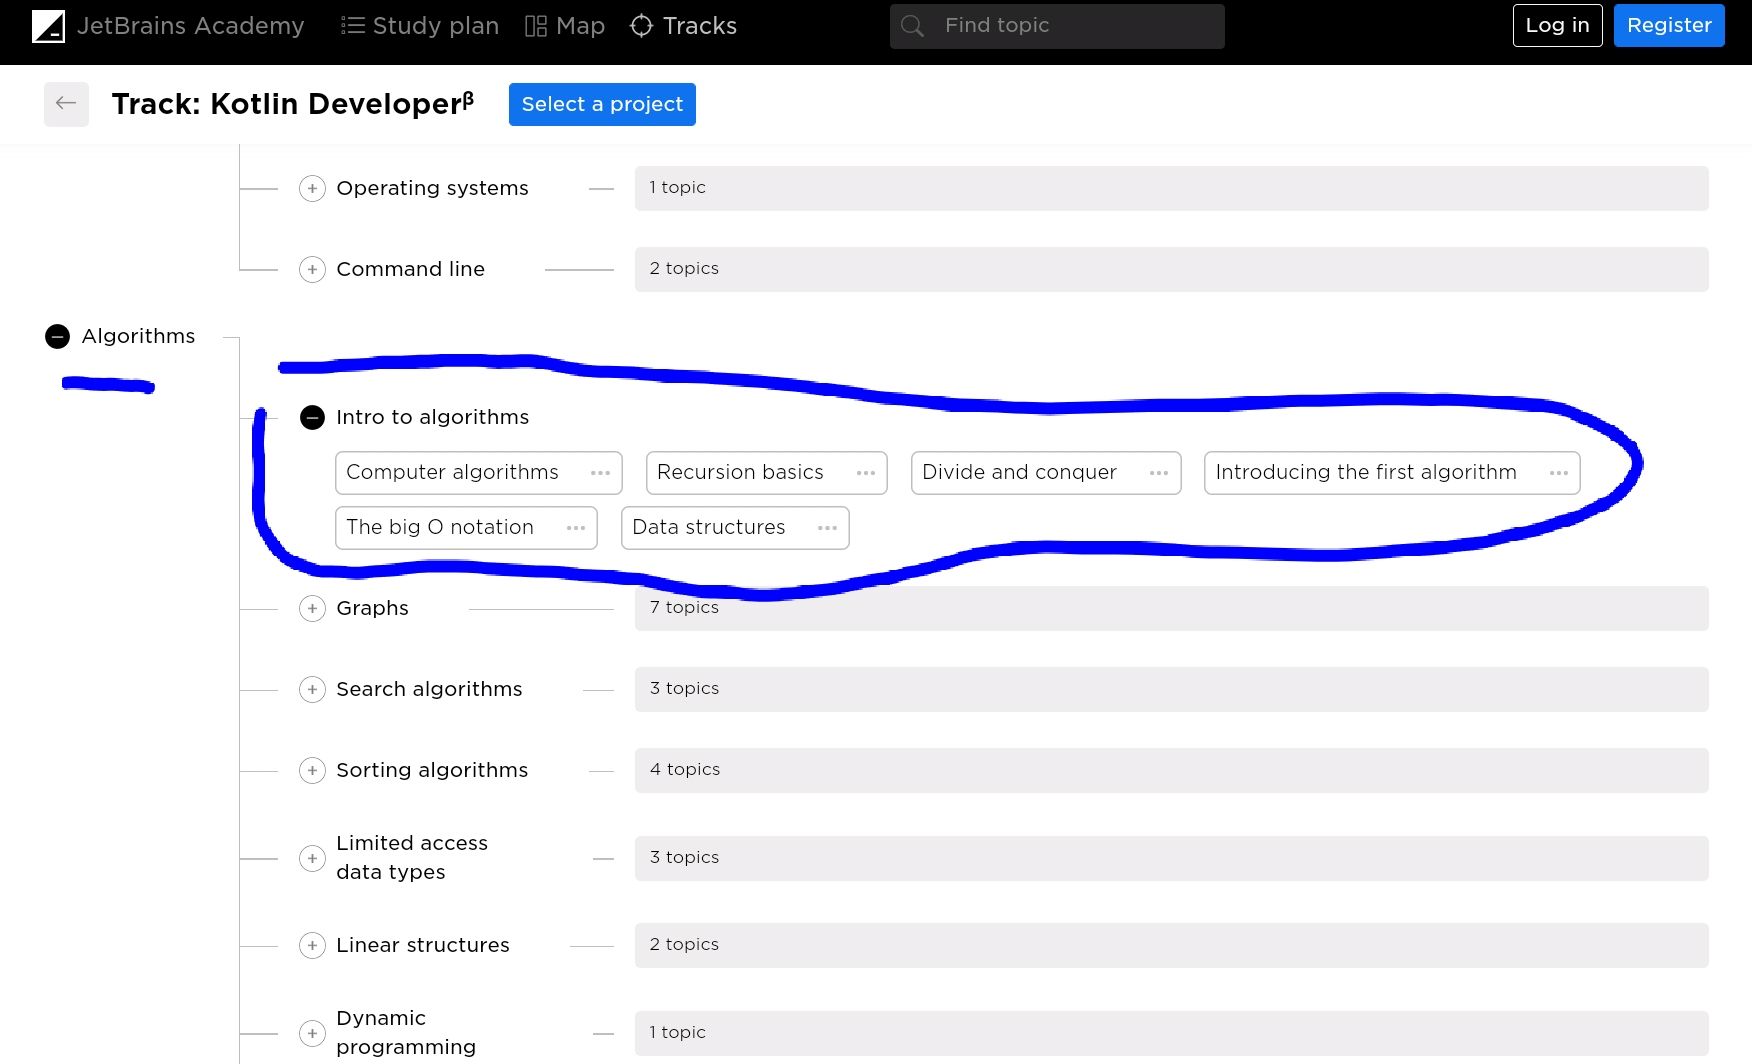Click the Limited access data types 3 topics bar
This screenshot has width=1752, height=1064.
(x=1171, y=859)
